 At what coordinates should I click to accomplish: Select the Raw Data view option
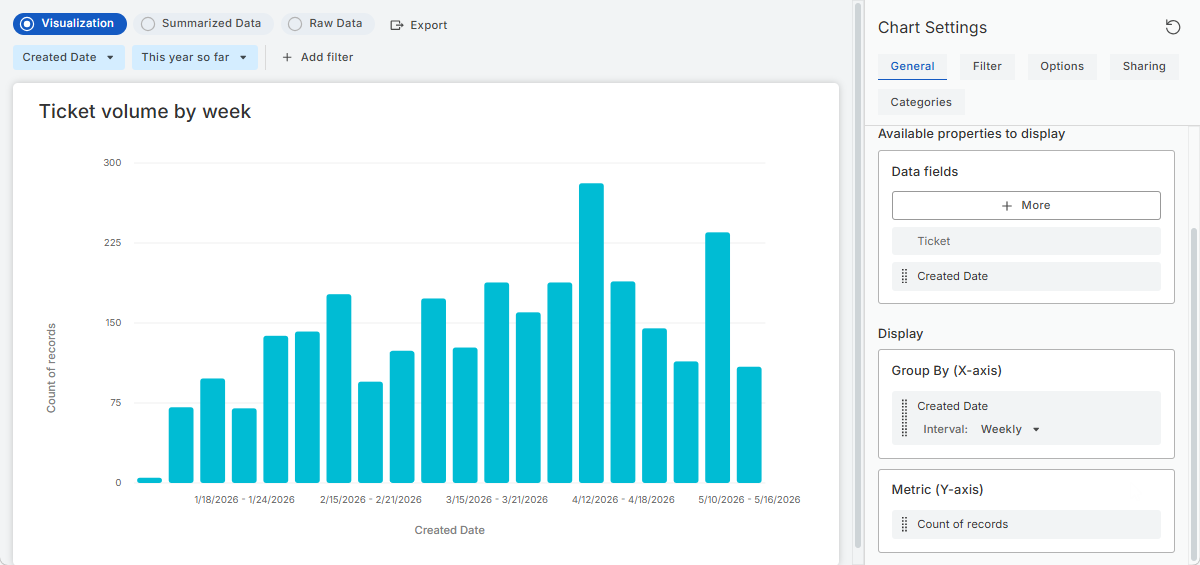click(x=327, y=24)
